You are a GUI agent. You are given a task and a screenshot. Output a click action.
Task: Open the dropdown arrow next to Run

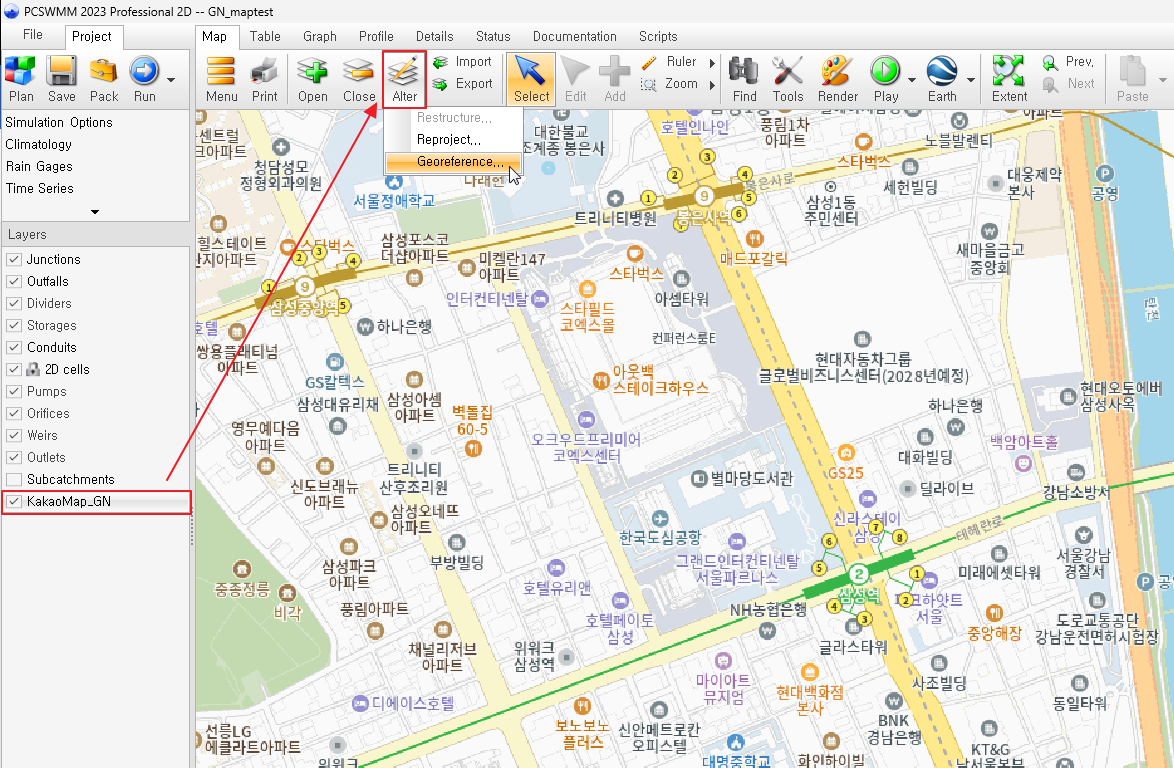point(171,79)
